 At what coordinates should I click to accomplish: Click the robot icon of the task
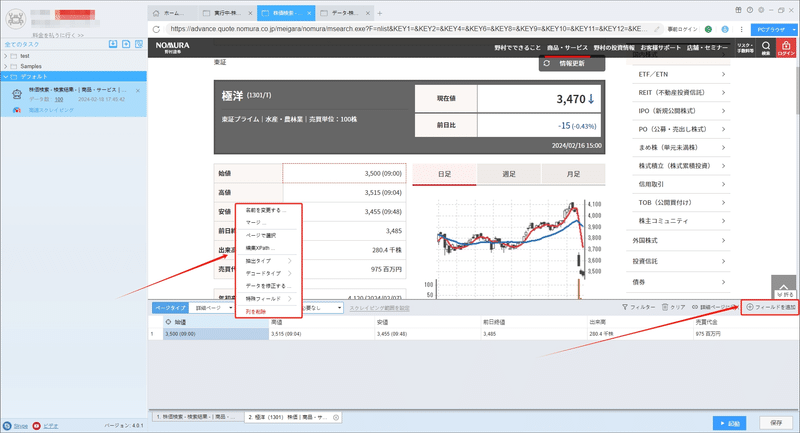17,94
